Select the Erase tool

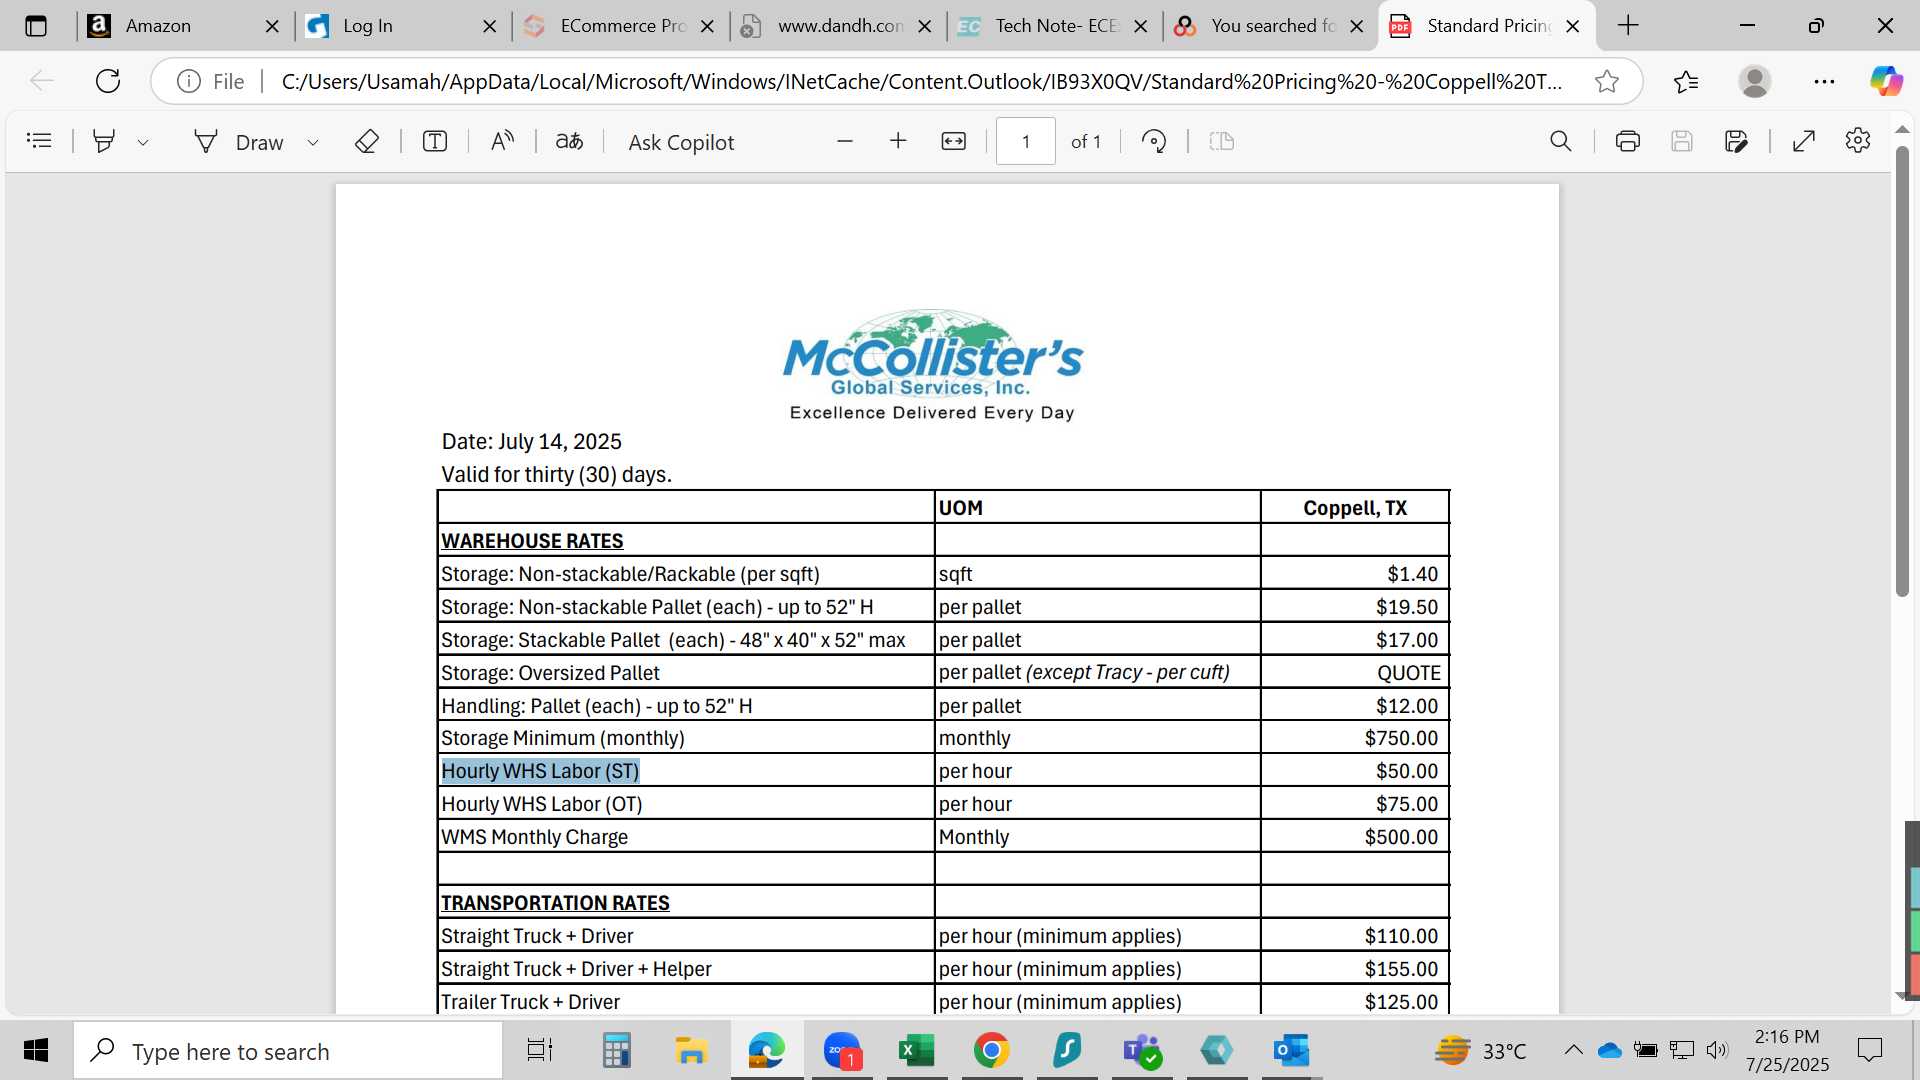[x=367, y=141]
